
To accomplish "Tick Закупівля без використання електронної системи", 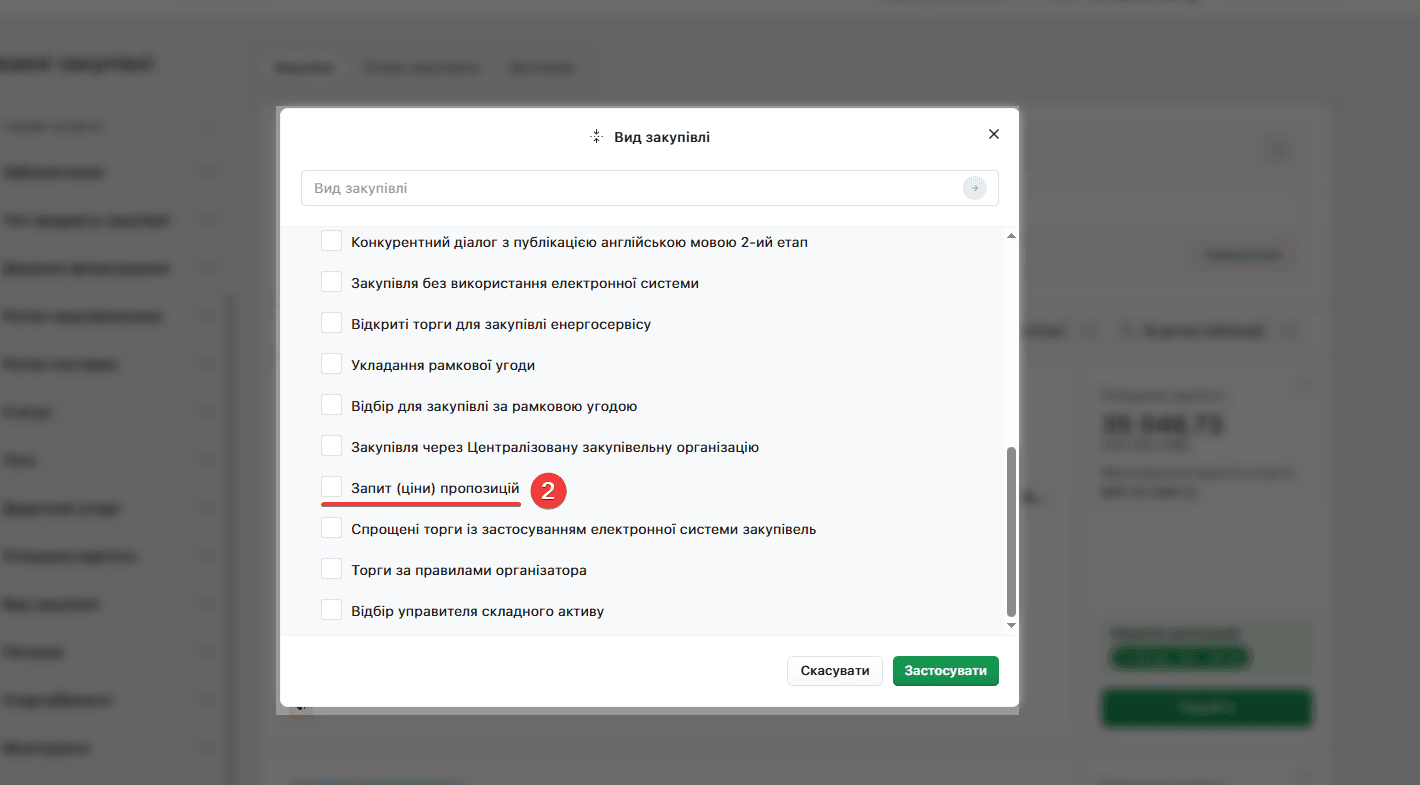I will click(x=331, y=282).
